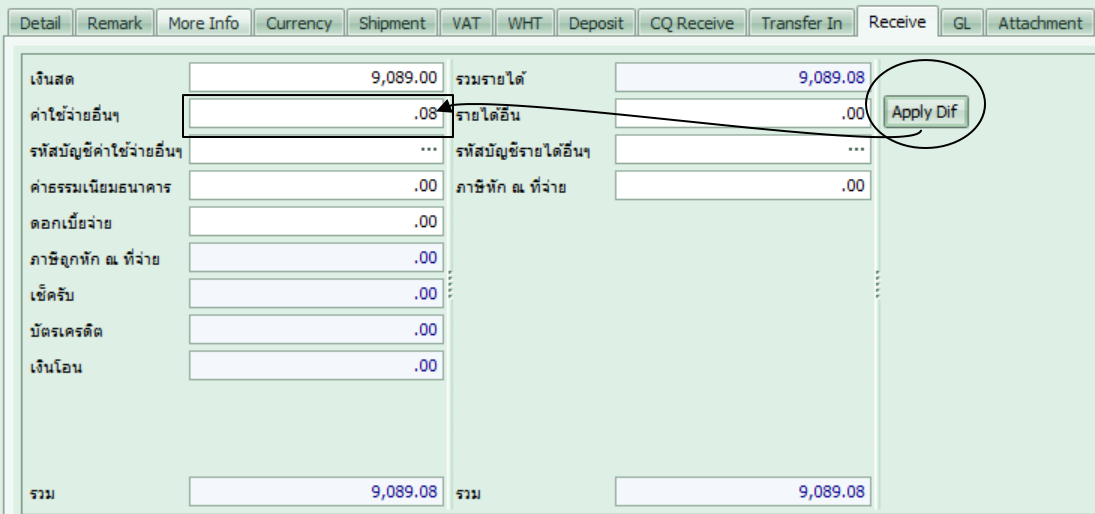This screenshot has height=514, width=1095.
Task: Switch to the VAT tab
Action: coord(466,23)
